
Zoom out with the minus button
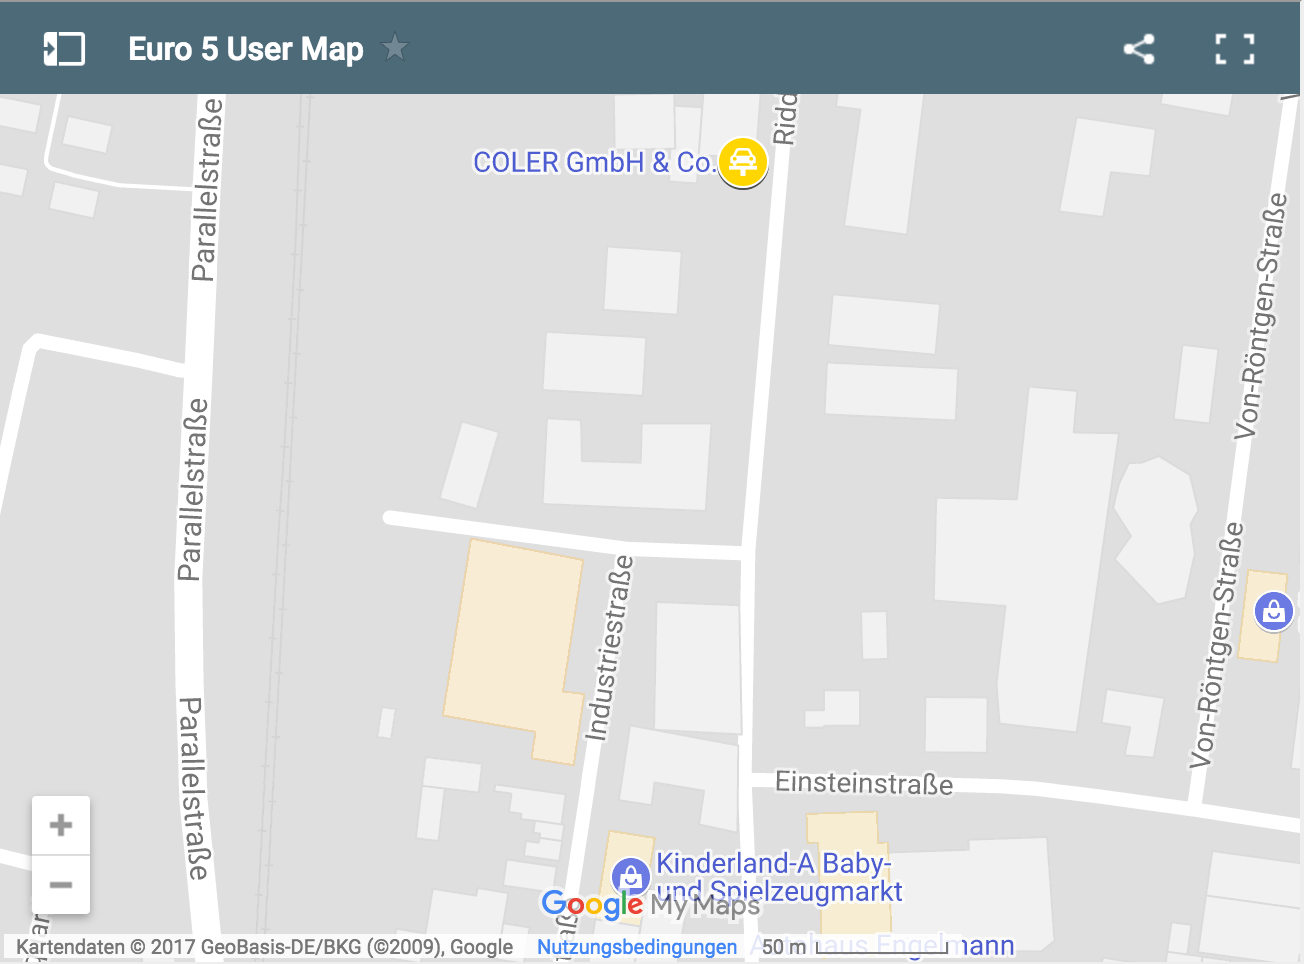(61, 885)
